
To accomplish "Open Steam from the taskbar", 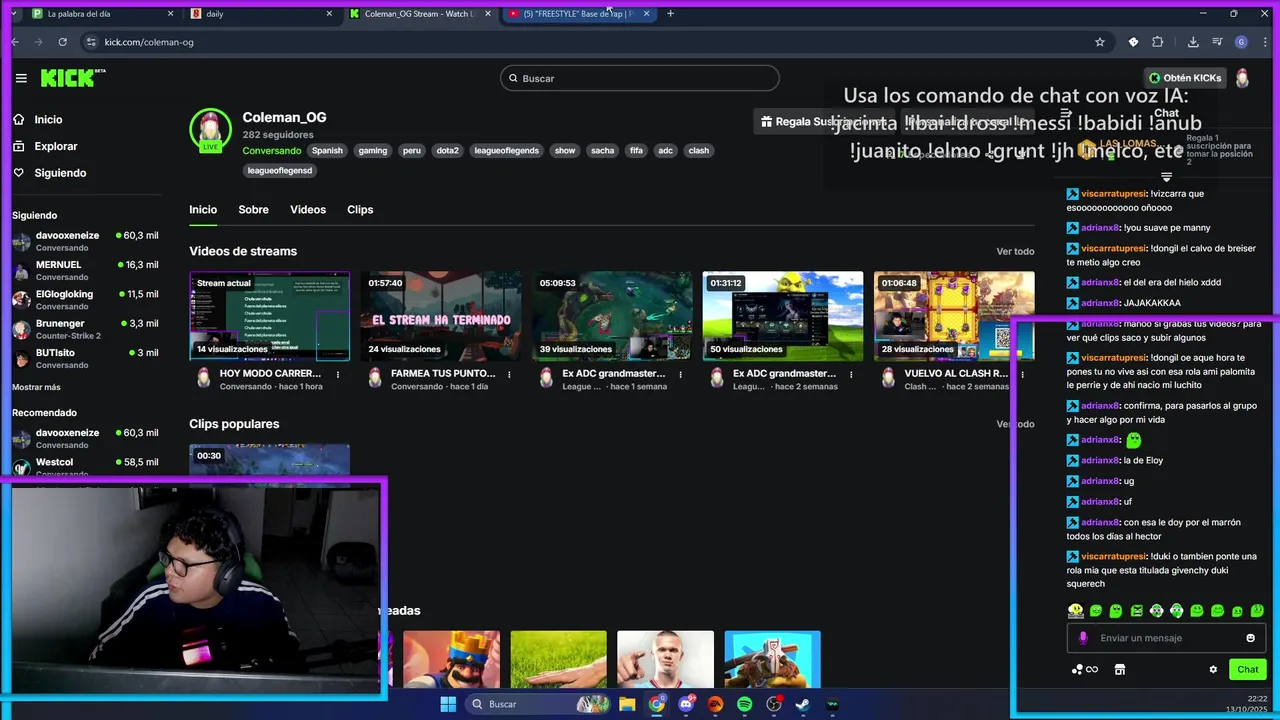I will [x=802, y=704].
